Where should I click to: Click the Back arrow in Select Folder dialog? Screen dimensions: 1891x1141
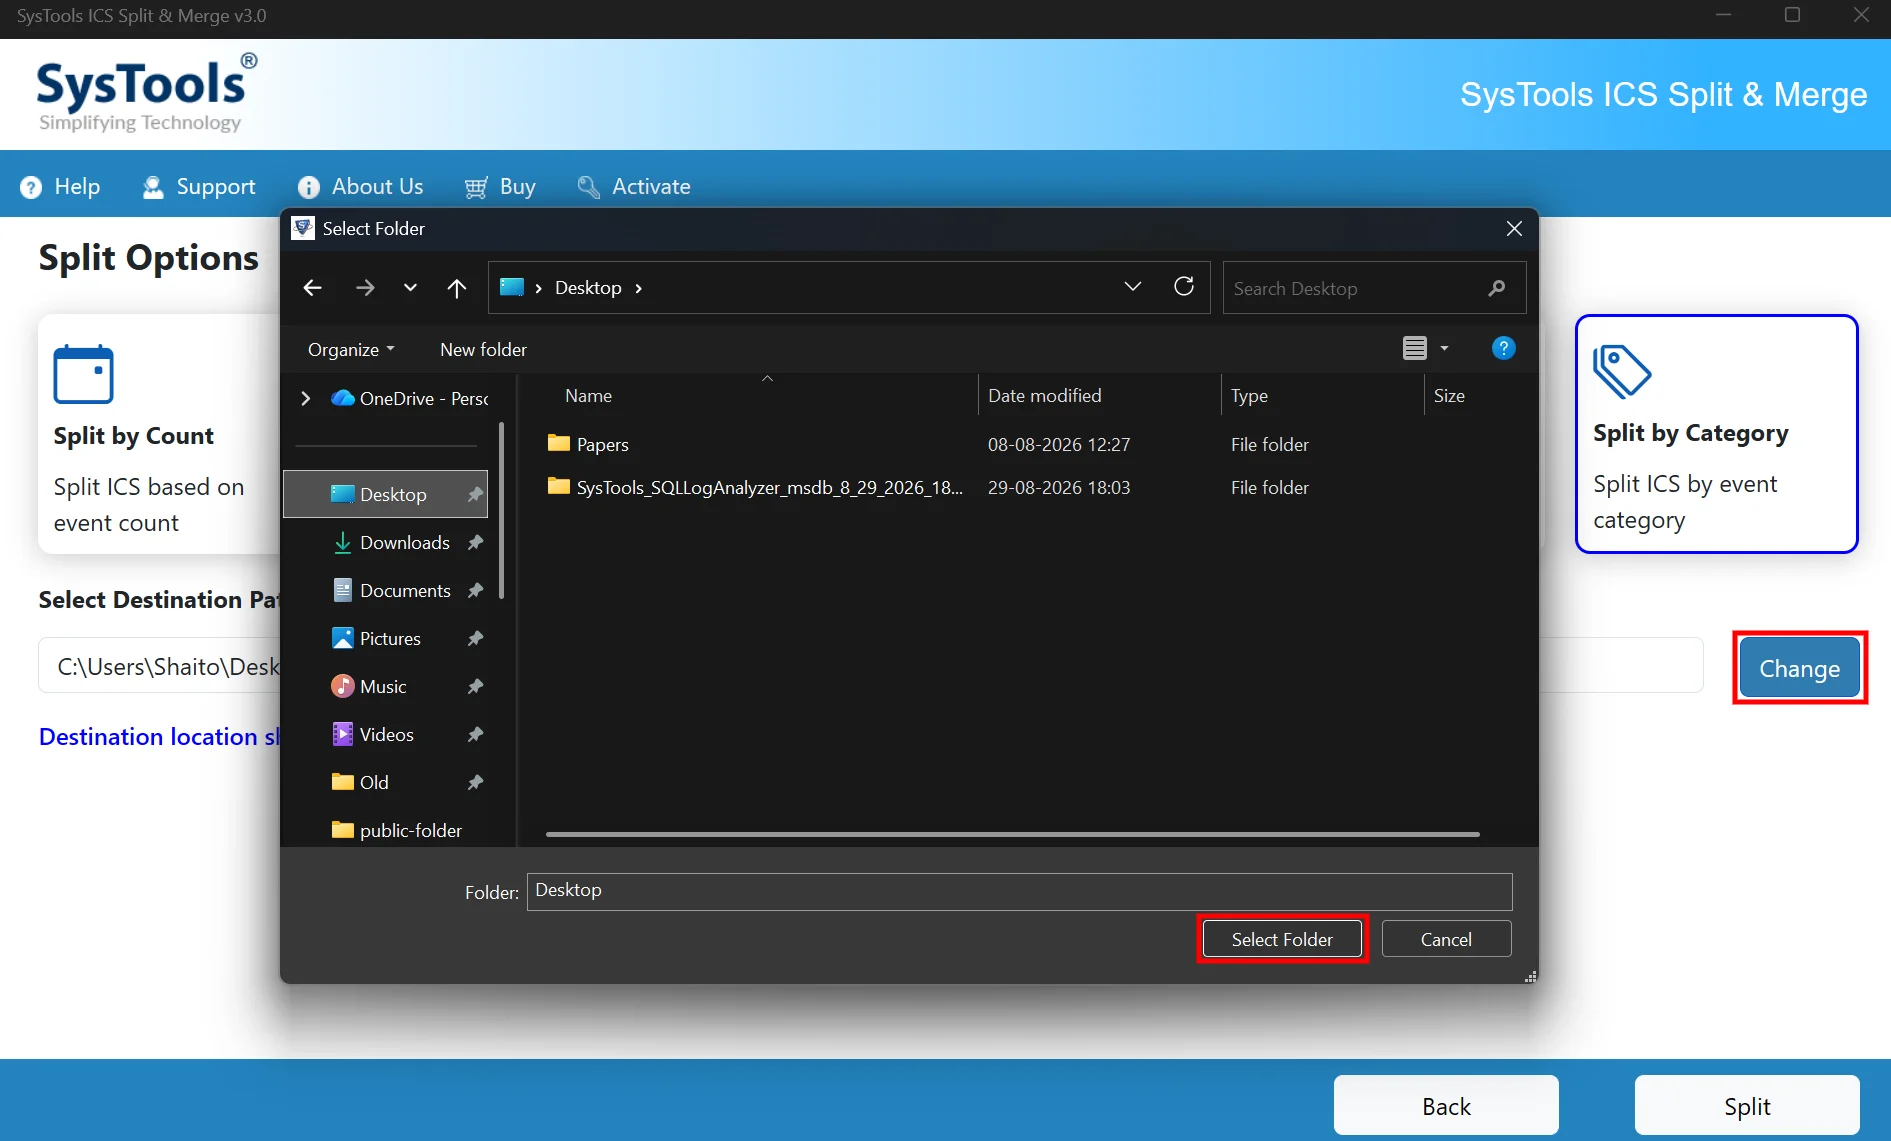pyautogui.click(x=312, y=288)
